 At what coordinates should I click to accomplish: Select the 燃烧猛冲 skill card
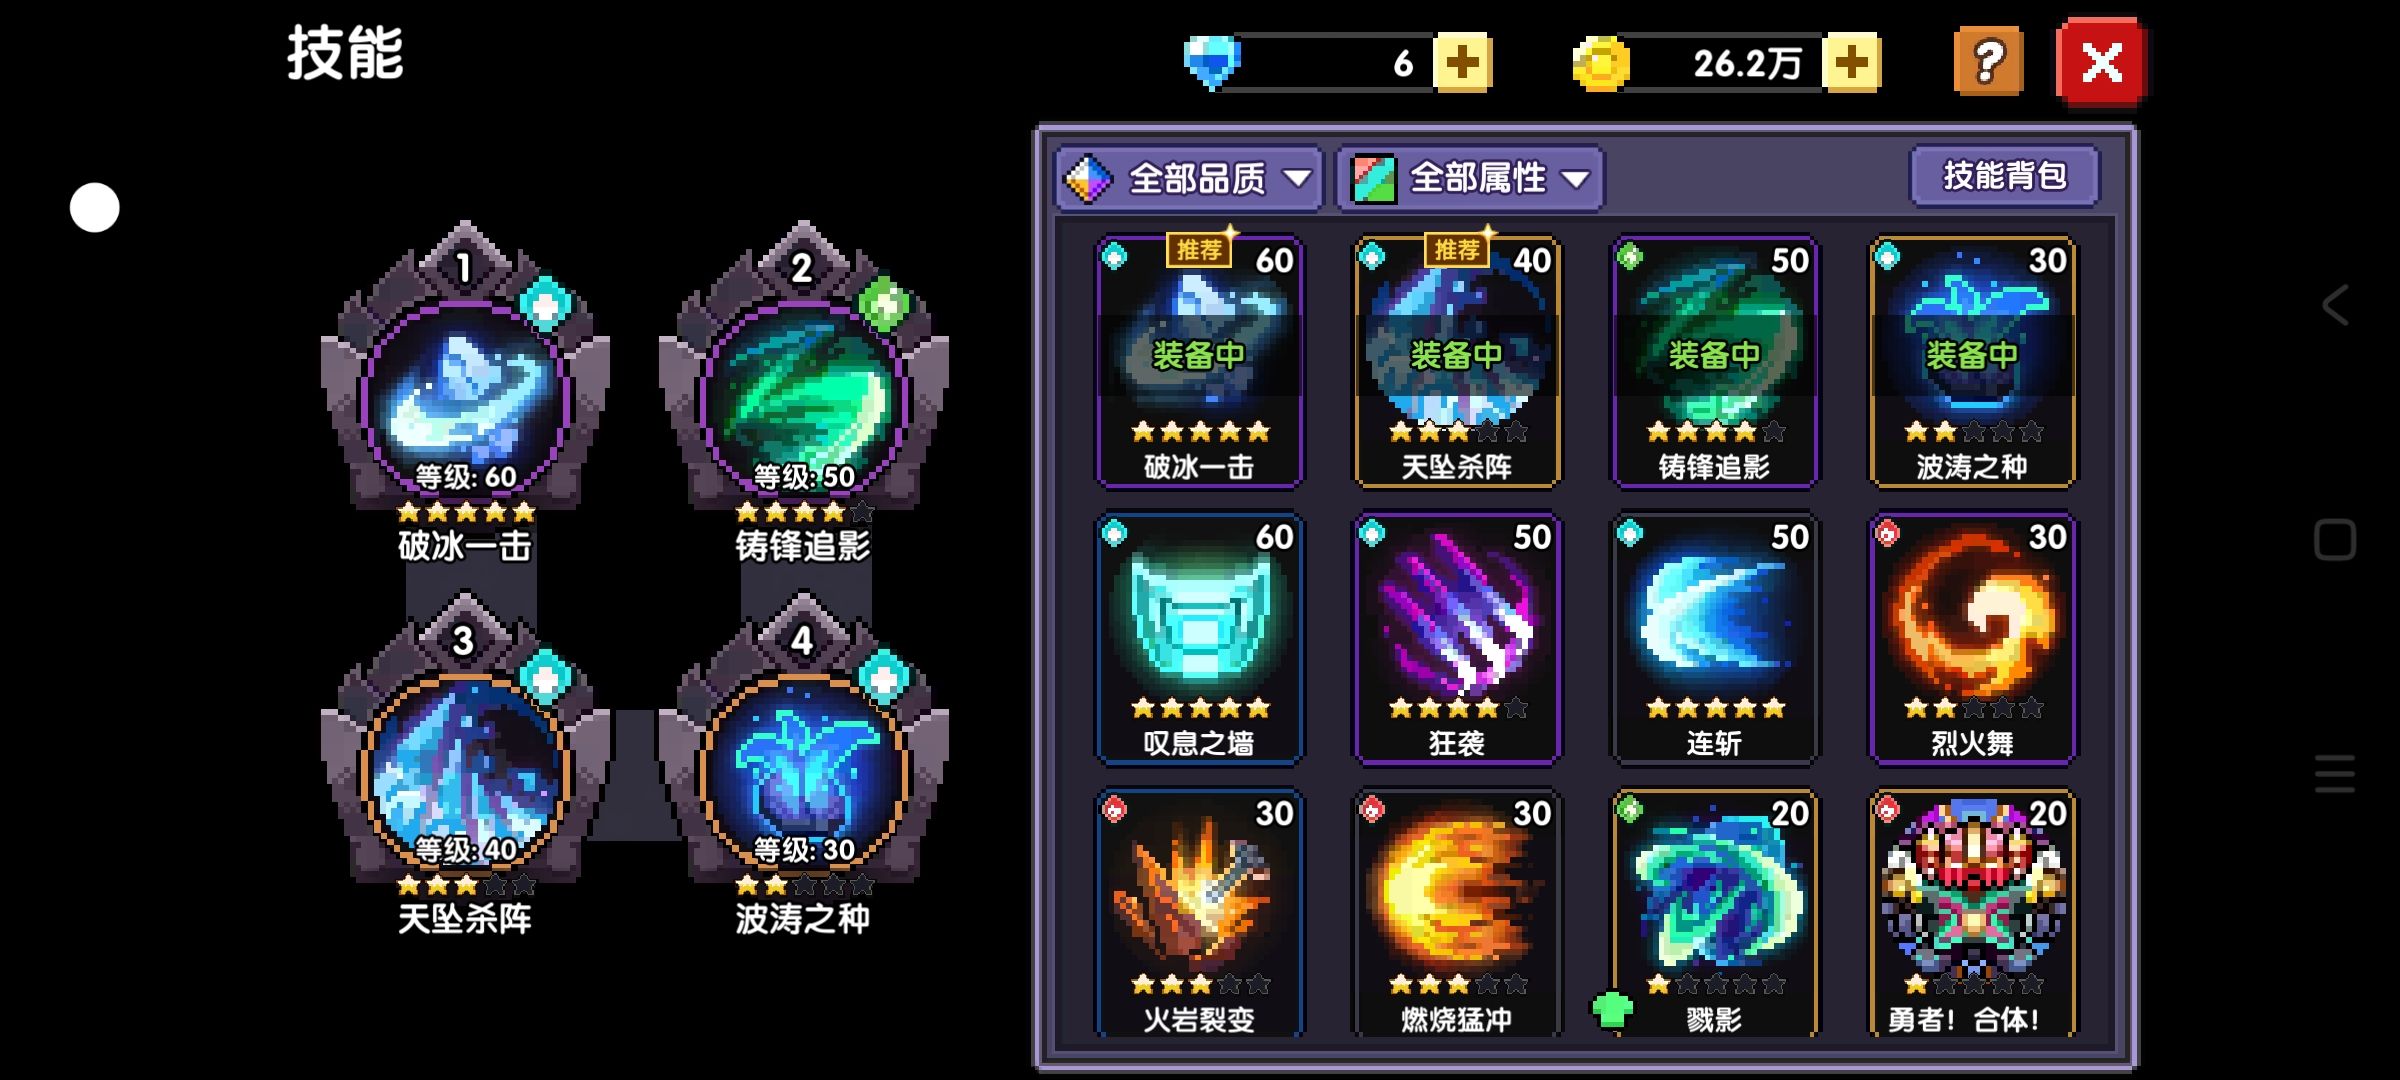click(1457, 914)
